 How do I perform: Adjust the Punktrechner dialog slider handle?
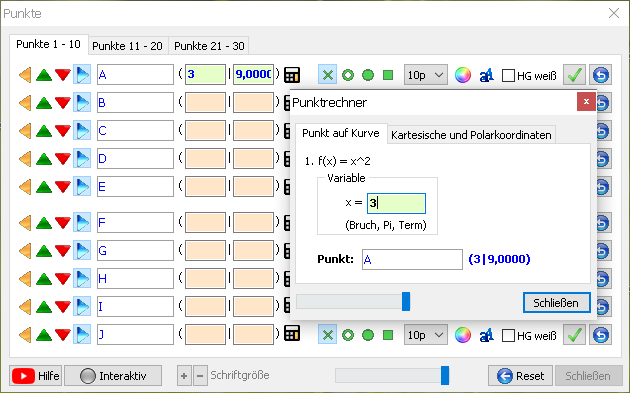[406, 301]
